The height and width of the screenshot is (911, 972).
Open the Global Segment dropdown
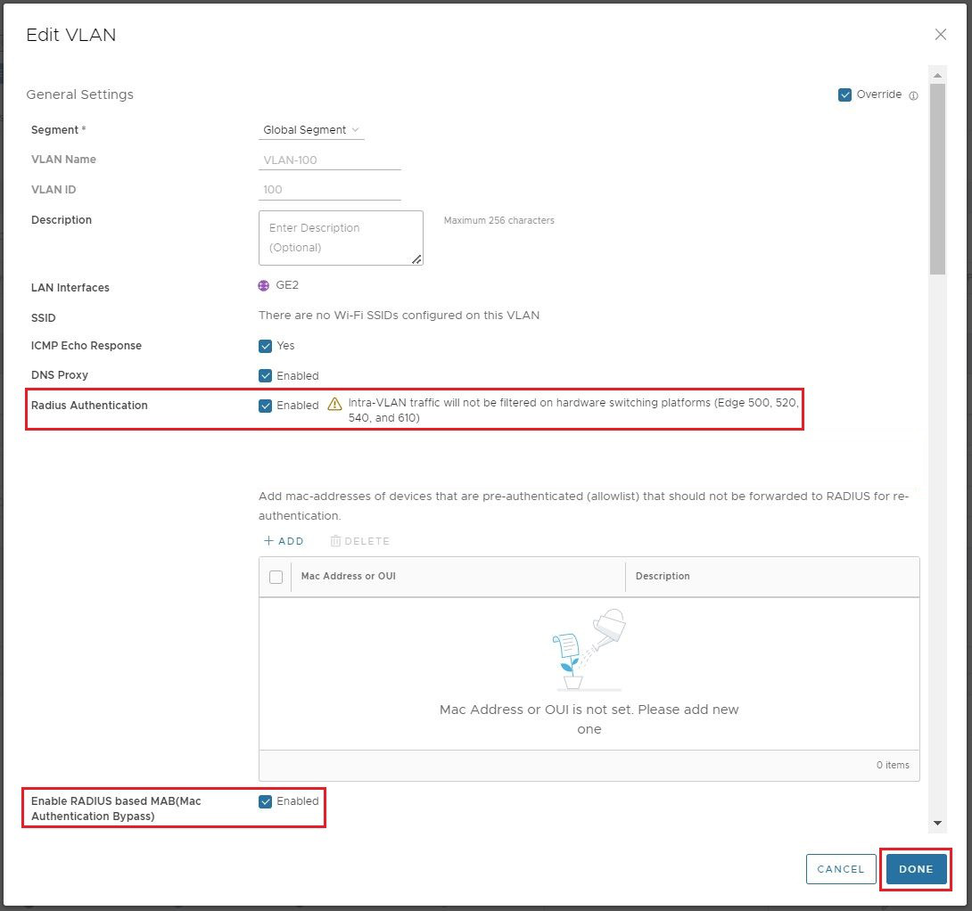[311, 130]
